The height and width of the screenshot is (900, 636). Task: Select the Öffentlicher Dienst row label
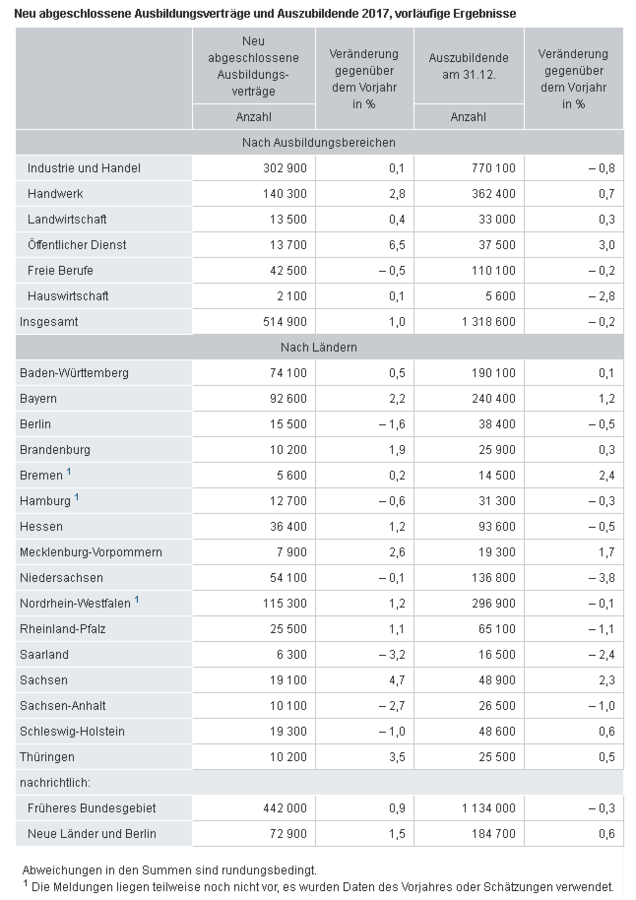77,245
